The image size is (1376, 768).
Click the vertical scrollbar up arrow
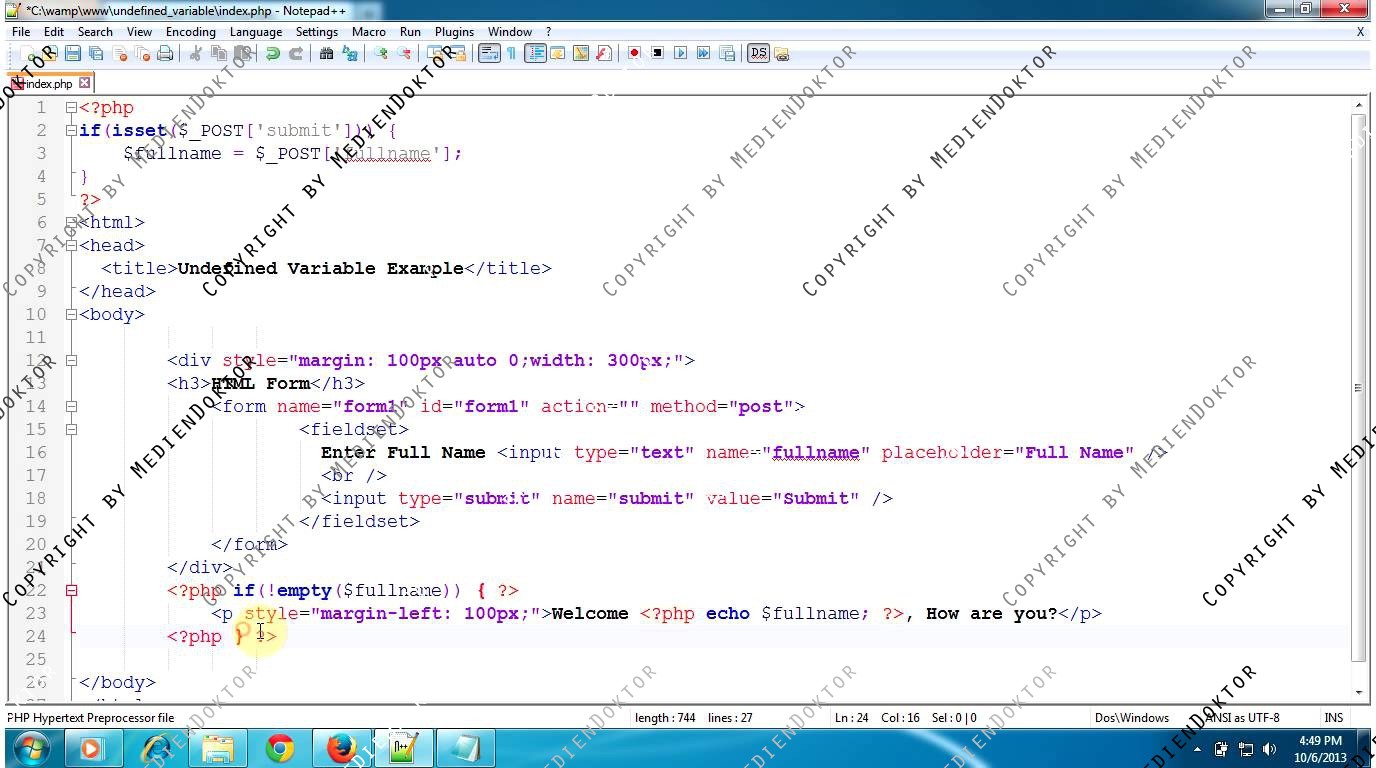1359,104
